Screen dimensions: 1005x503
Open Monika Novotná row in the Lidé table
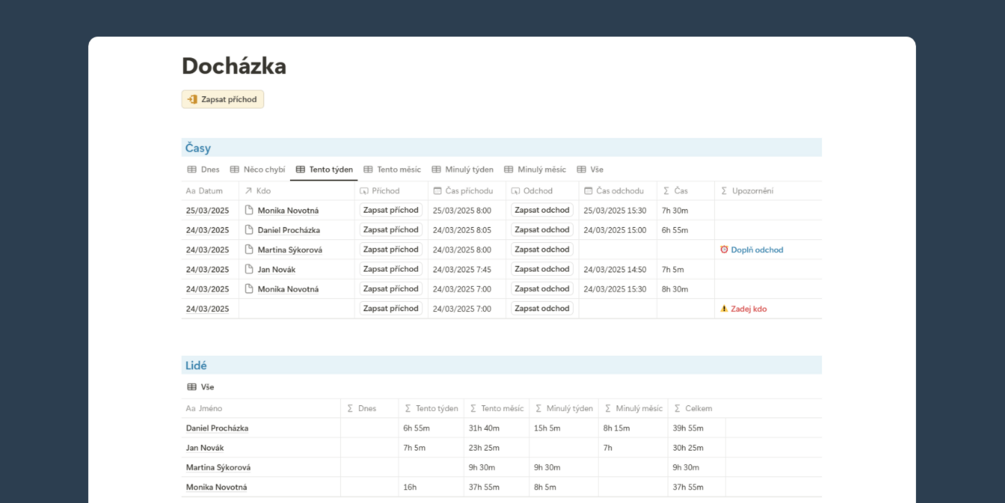pos(217,487)
